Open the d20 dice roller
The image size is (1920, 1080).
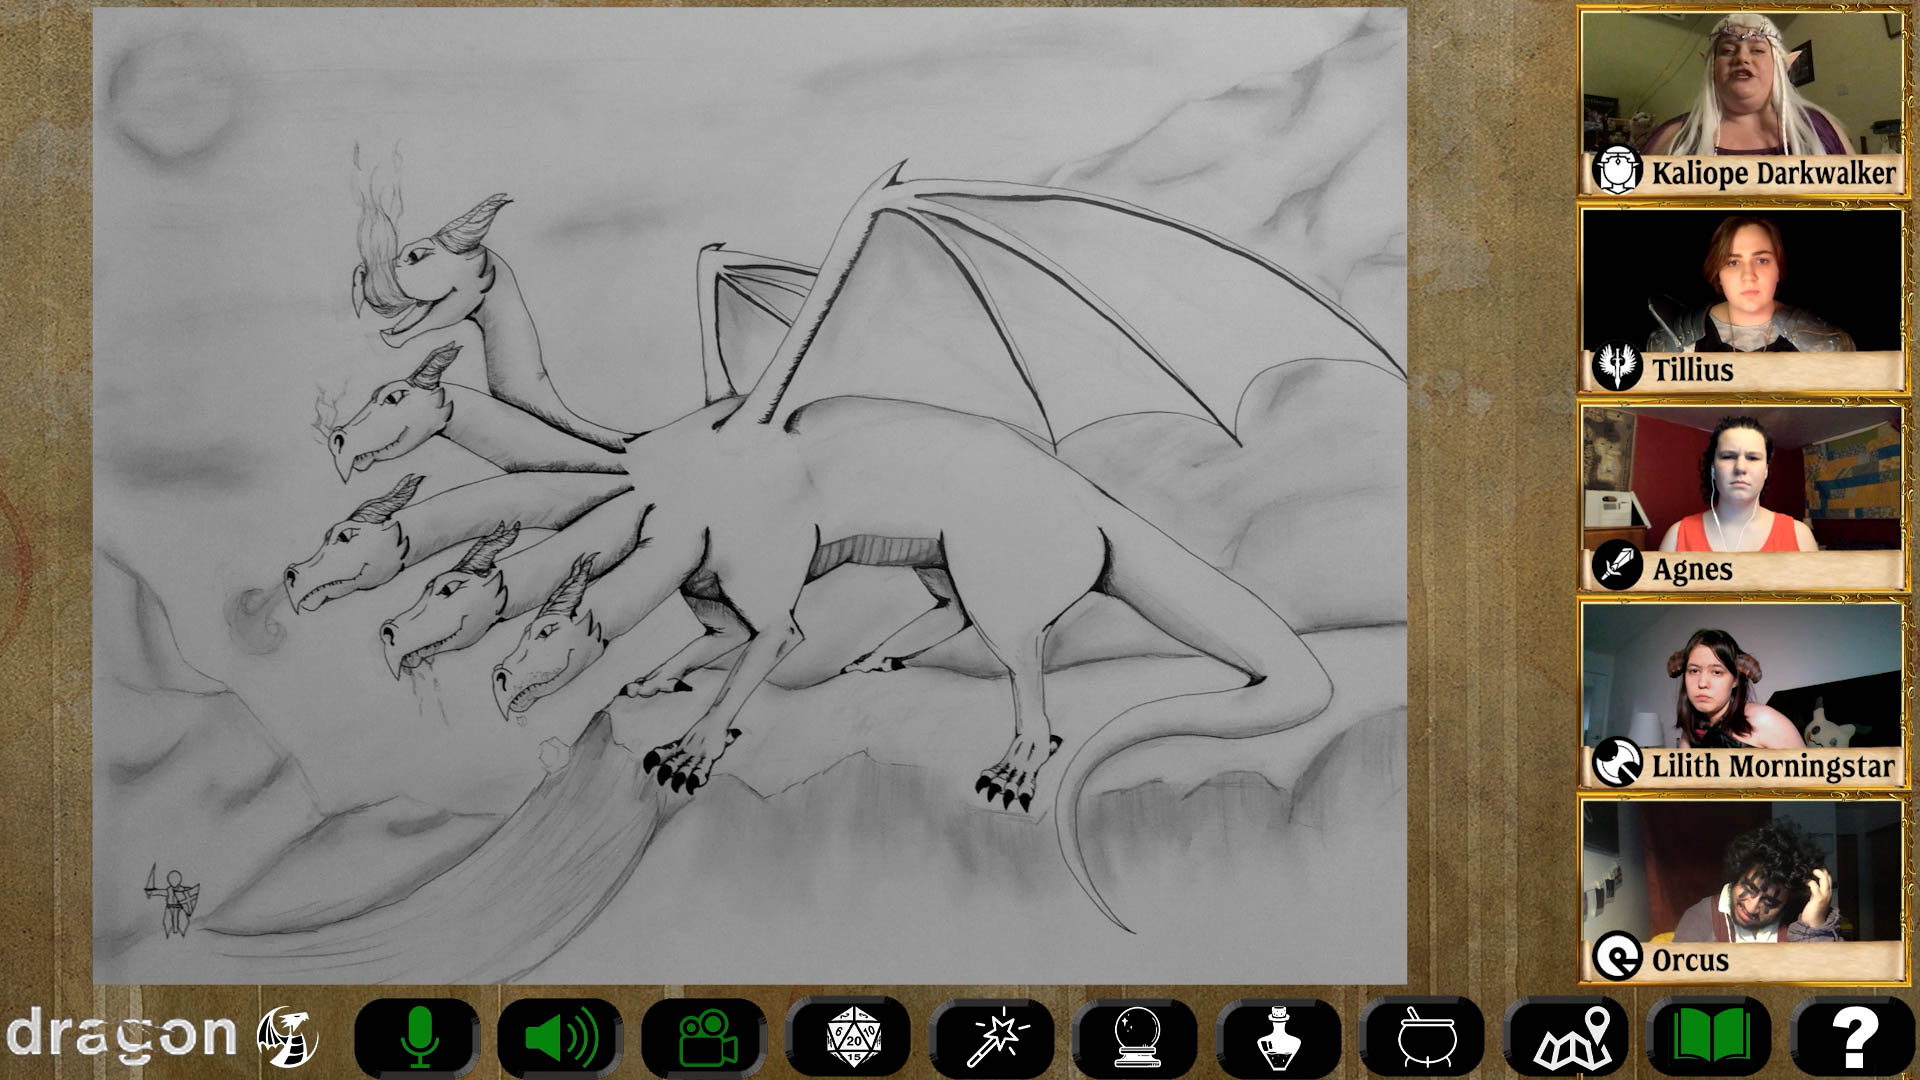pos(849,1037)
